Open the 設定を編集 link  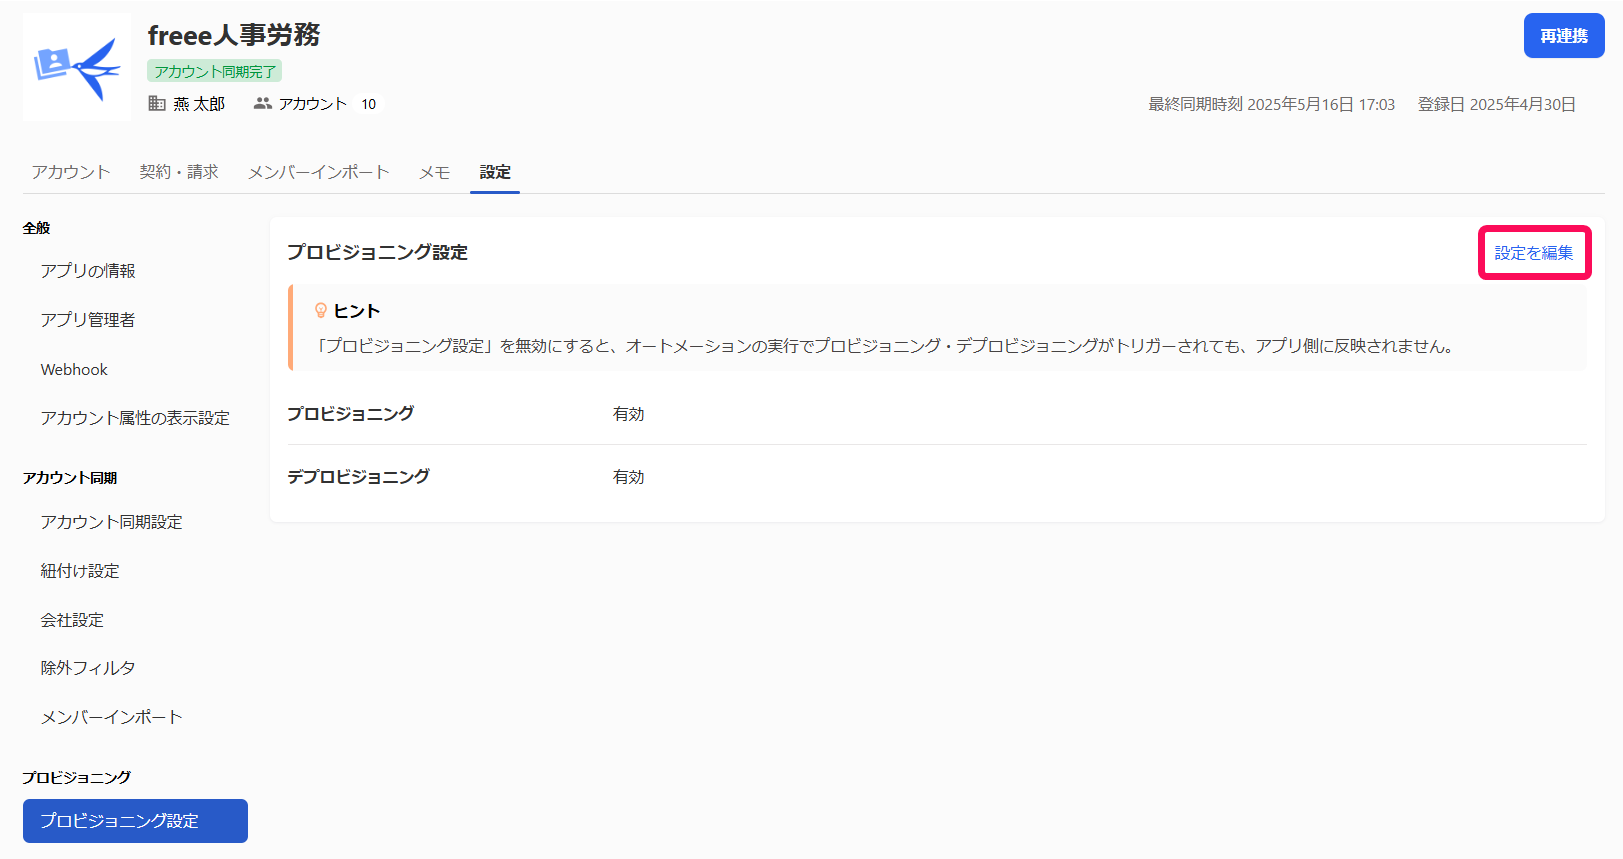[x=1534, y=253]
